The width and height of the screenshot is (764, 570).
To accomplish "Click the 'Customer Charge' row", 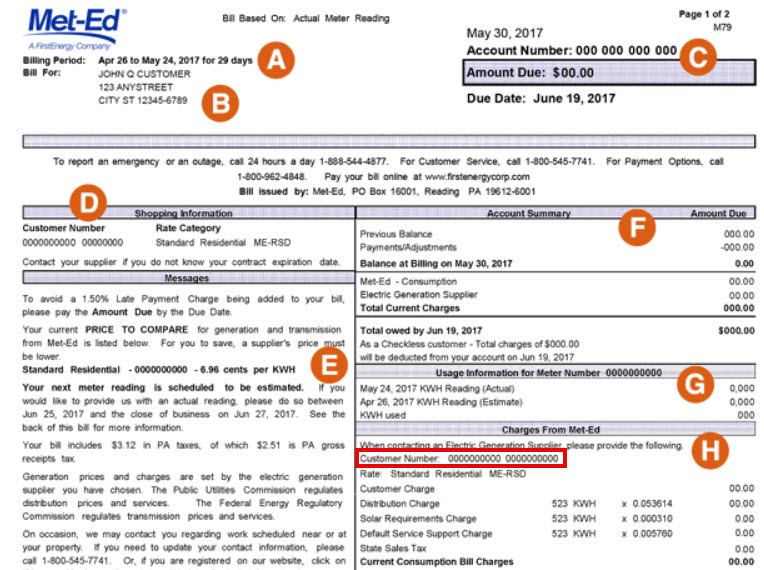I will click(x=557, y=489).
